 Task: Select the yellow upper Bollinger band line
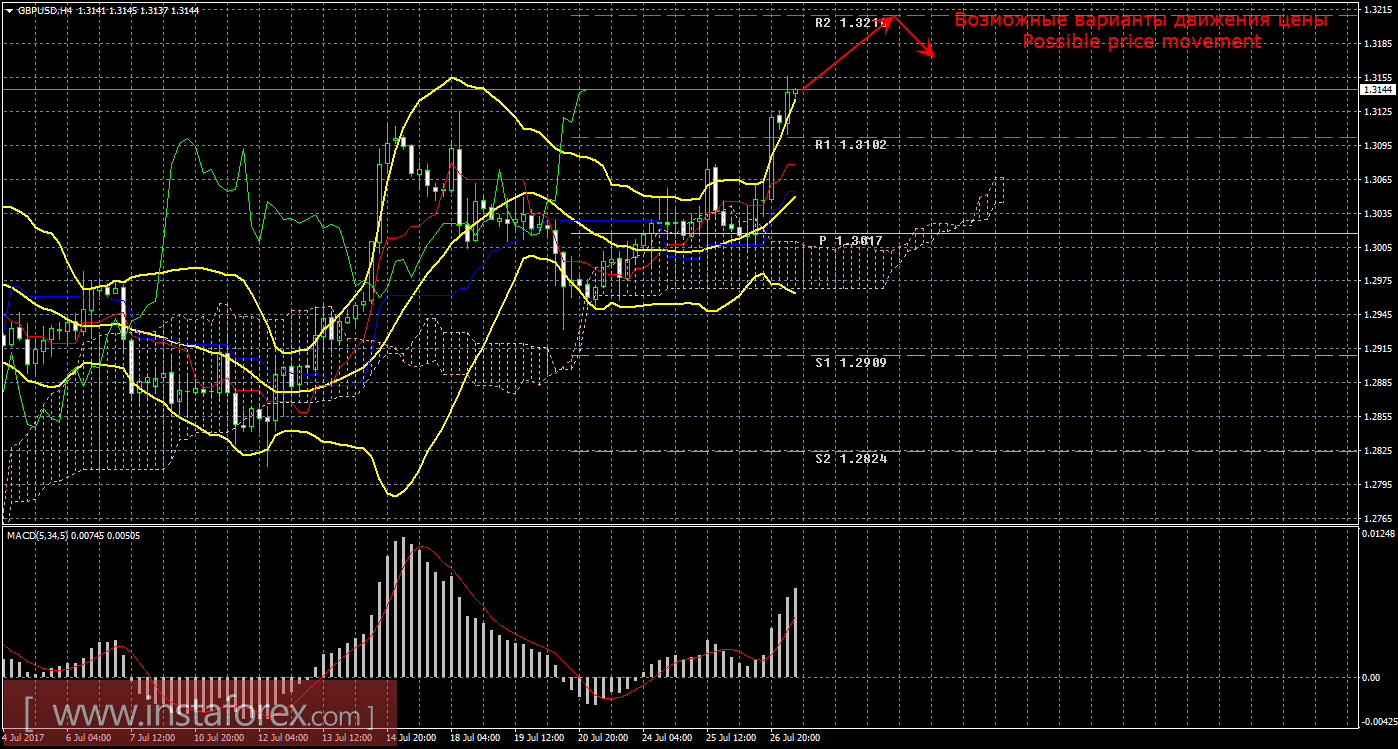[450, 78]
